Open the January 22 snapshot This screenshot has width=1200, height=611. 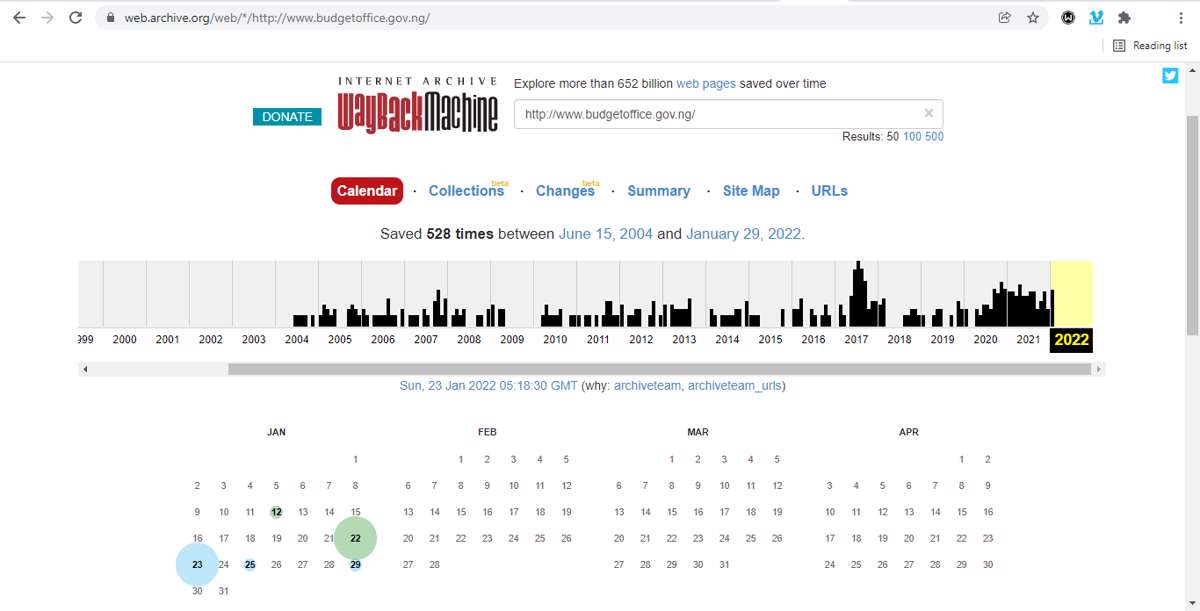tap(355, 538)
